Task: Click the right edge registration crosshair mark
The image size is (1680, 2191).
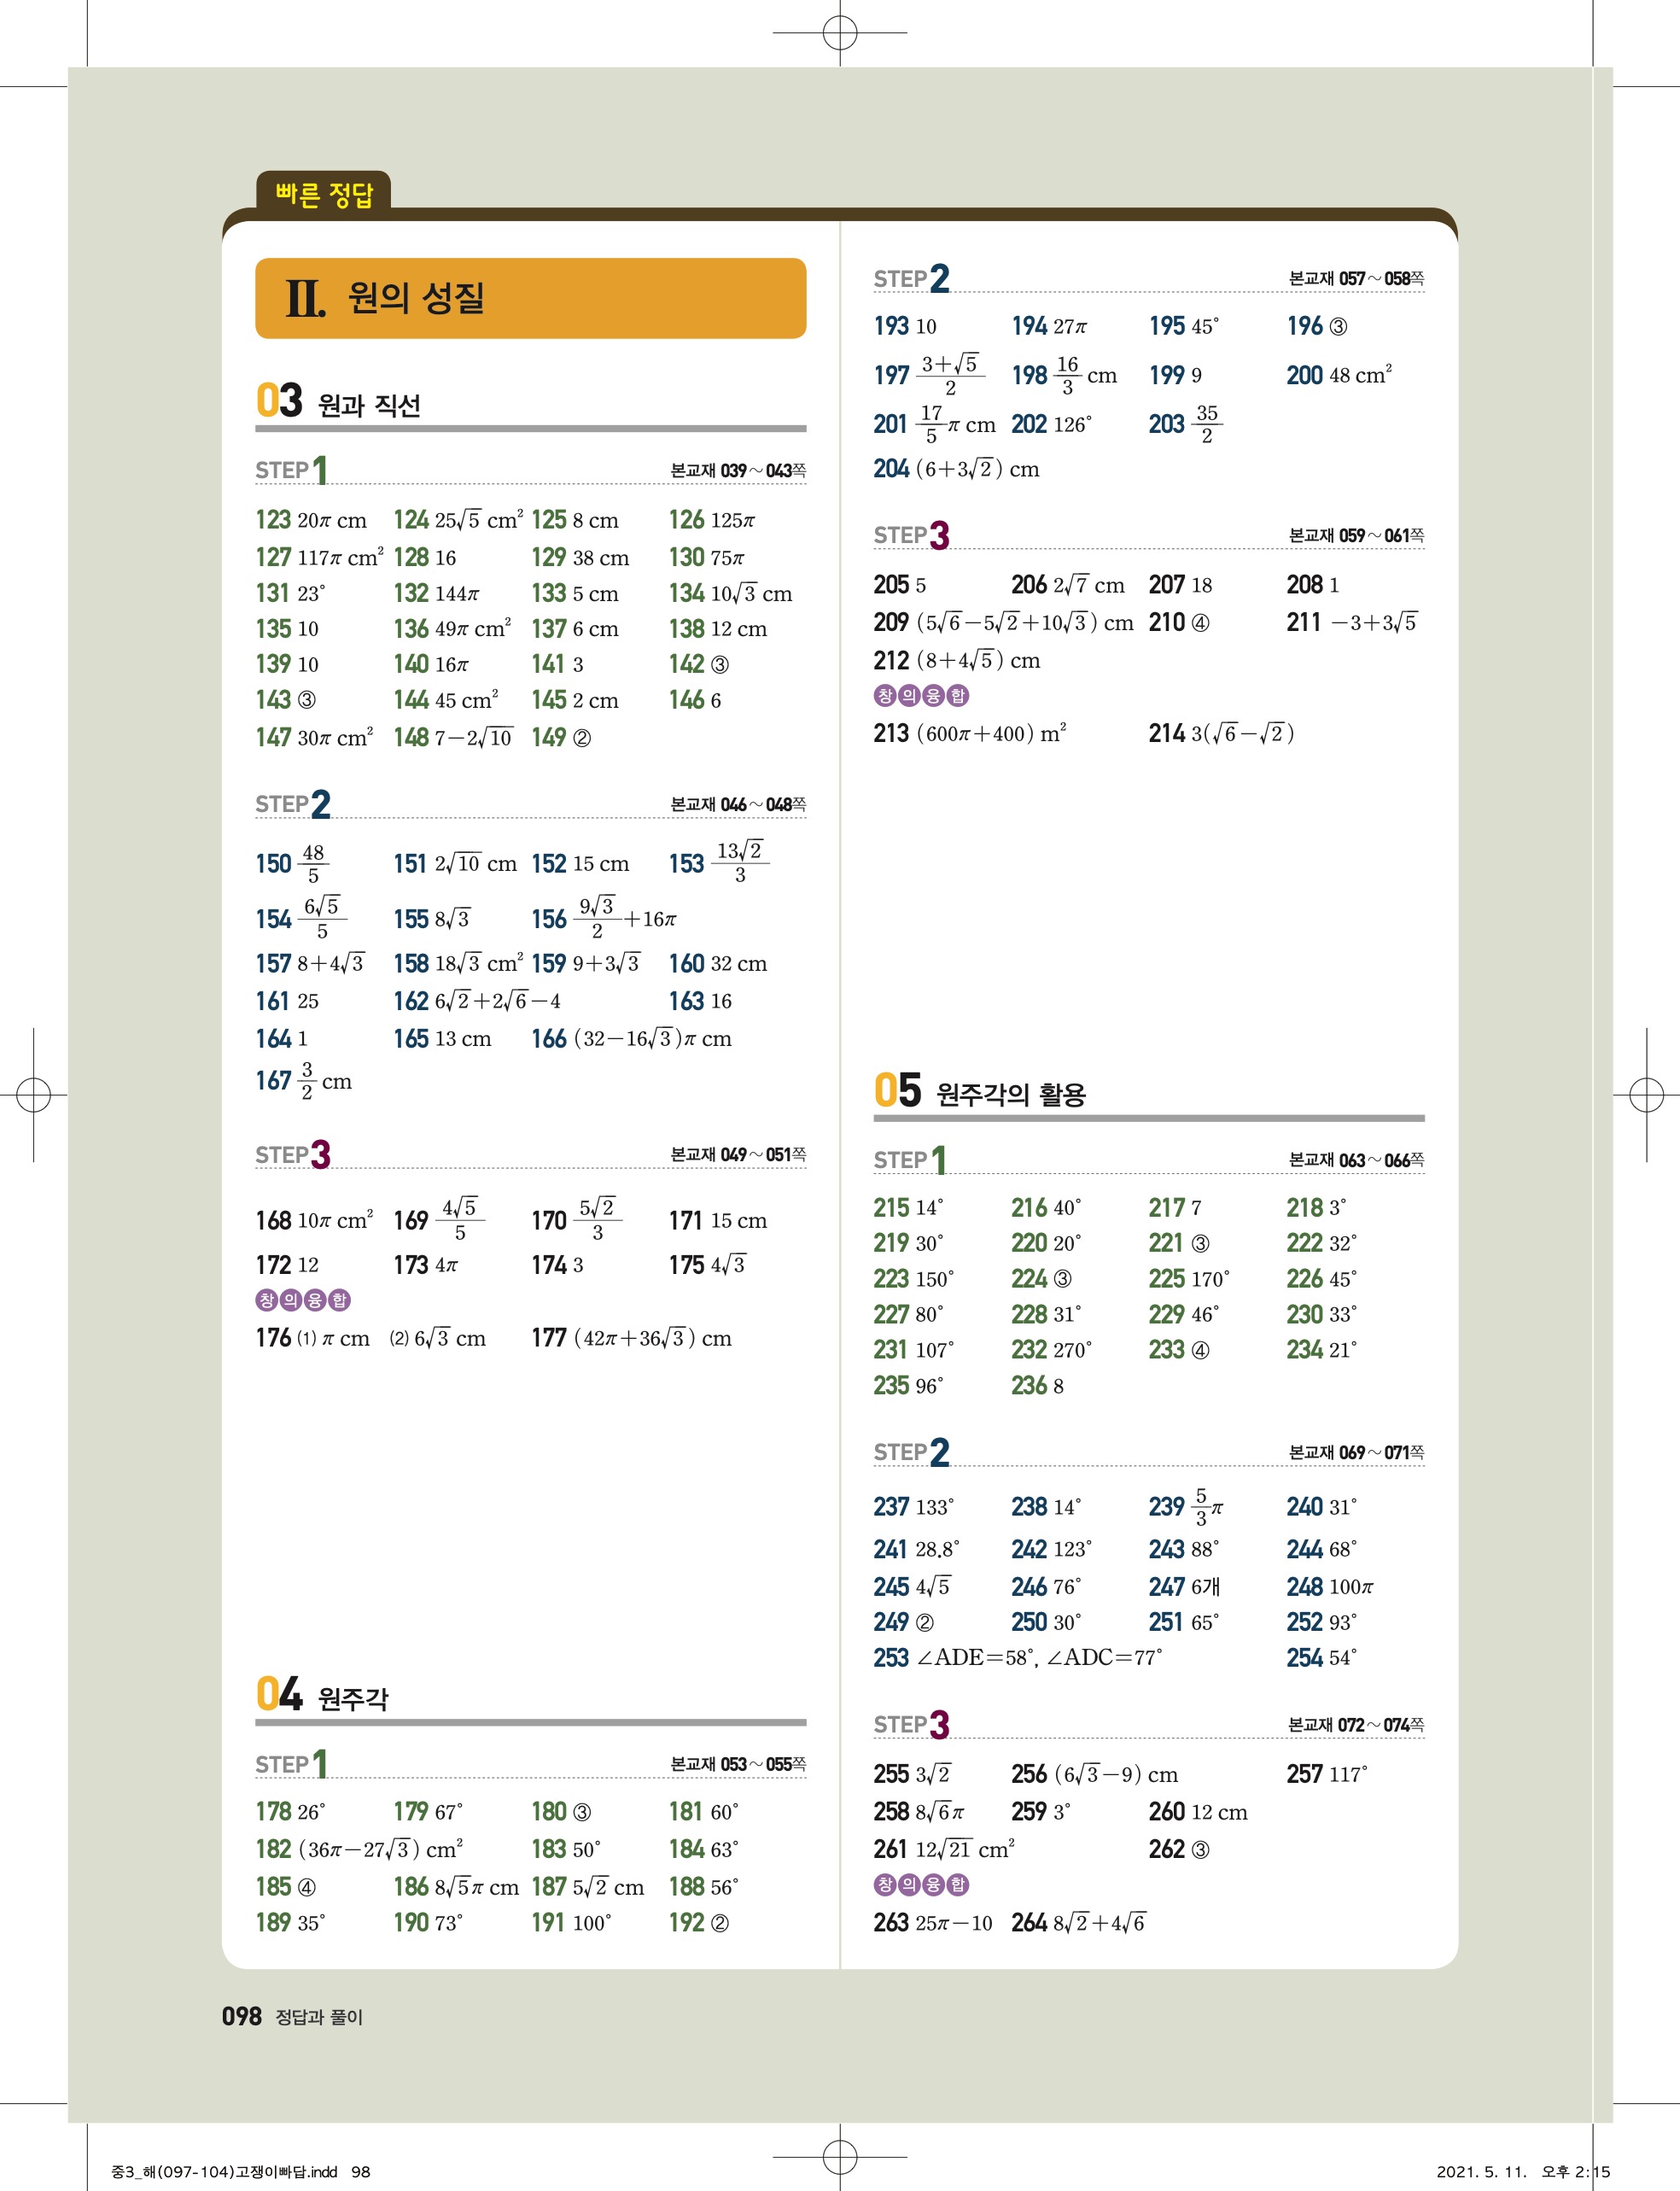Action: click(1646, 1095)
